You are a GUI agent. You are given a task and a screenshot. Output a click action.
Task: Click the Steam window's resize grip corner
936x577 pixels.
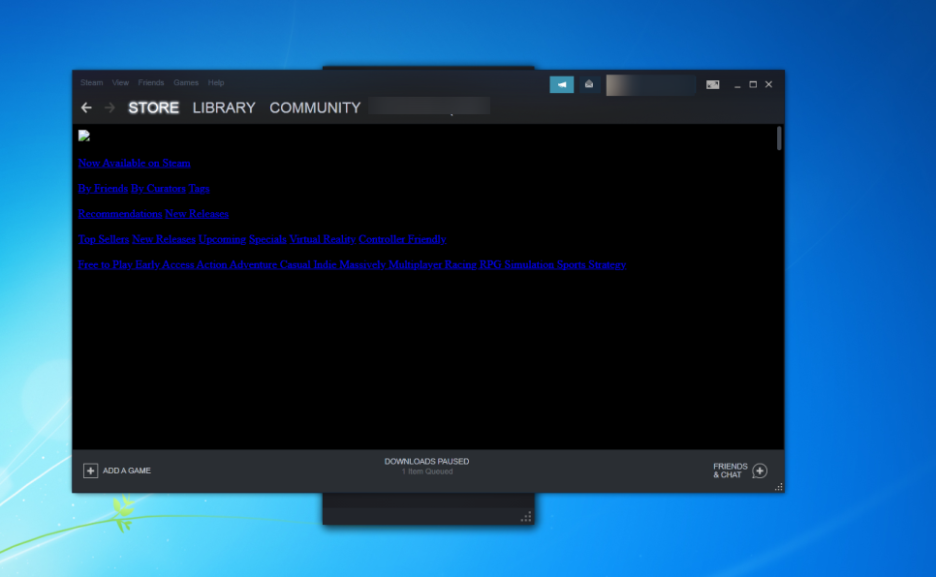point(779,487)
